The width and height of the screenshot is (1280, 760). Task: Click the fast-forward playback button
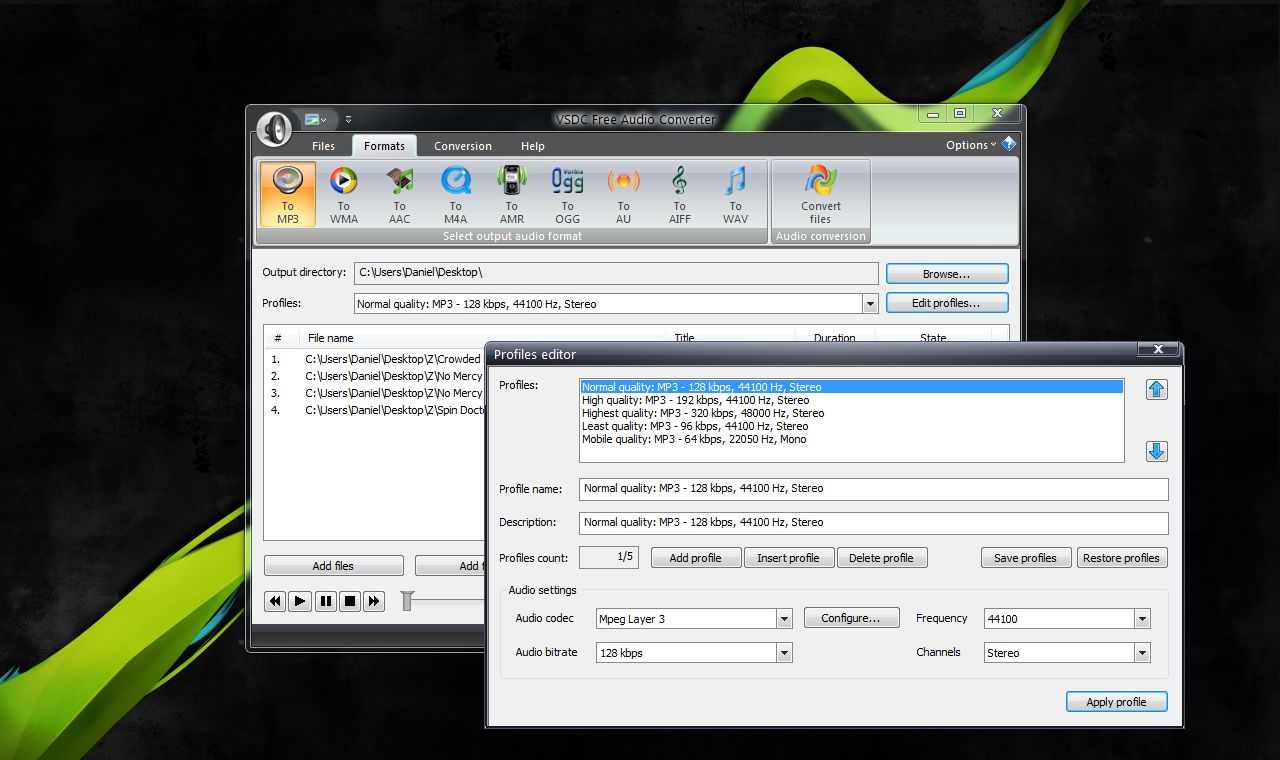point(374,601)
